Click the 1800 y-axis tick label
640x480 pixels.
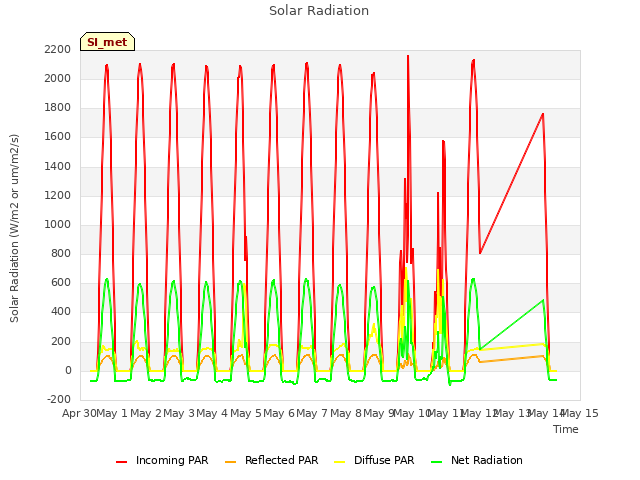point(58,107)
